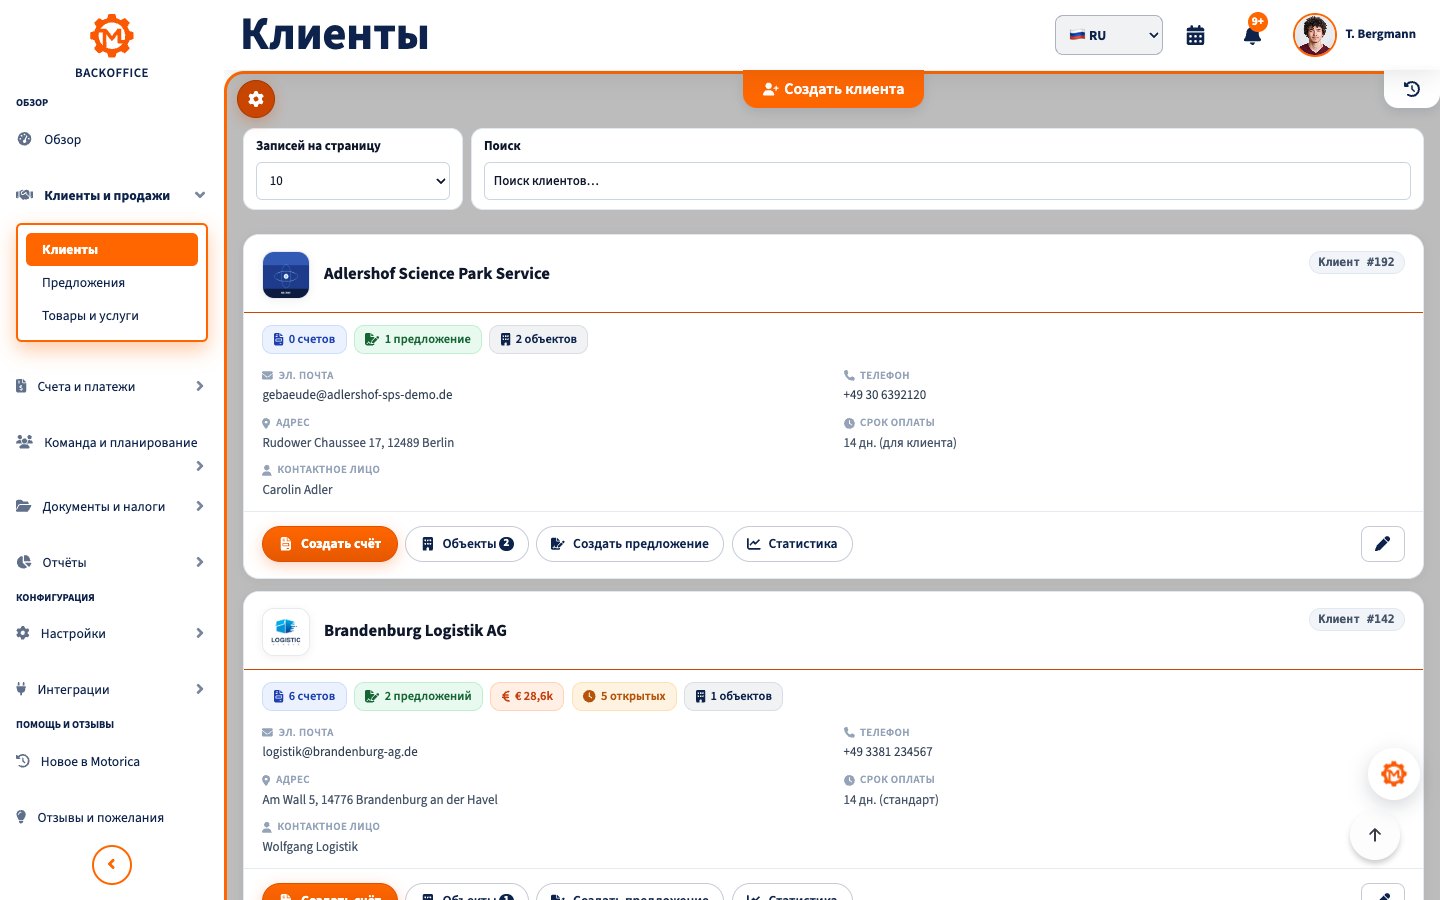The width and height of the screenshot is (1440, 900).
Task: Open the RU language dropdown
Action: 1109,35
